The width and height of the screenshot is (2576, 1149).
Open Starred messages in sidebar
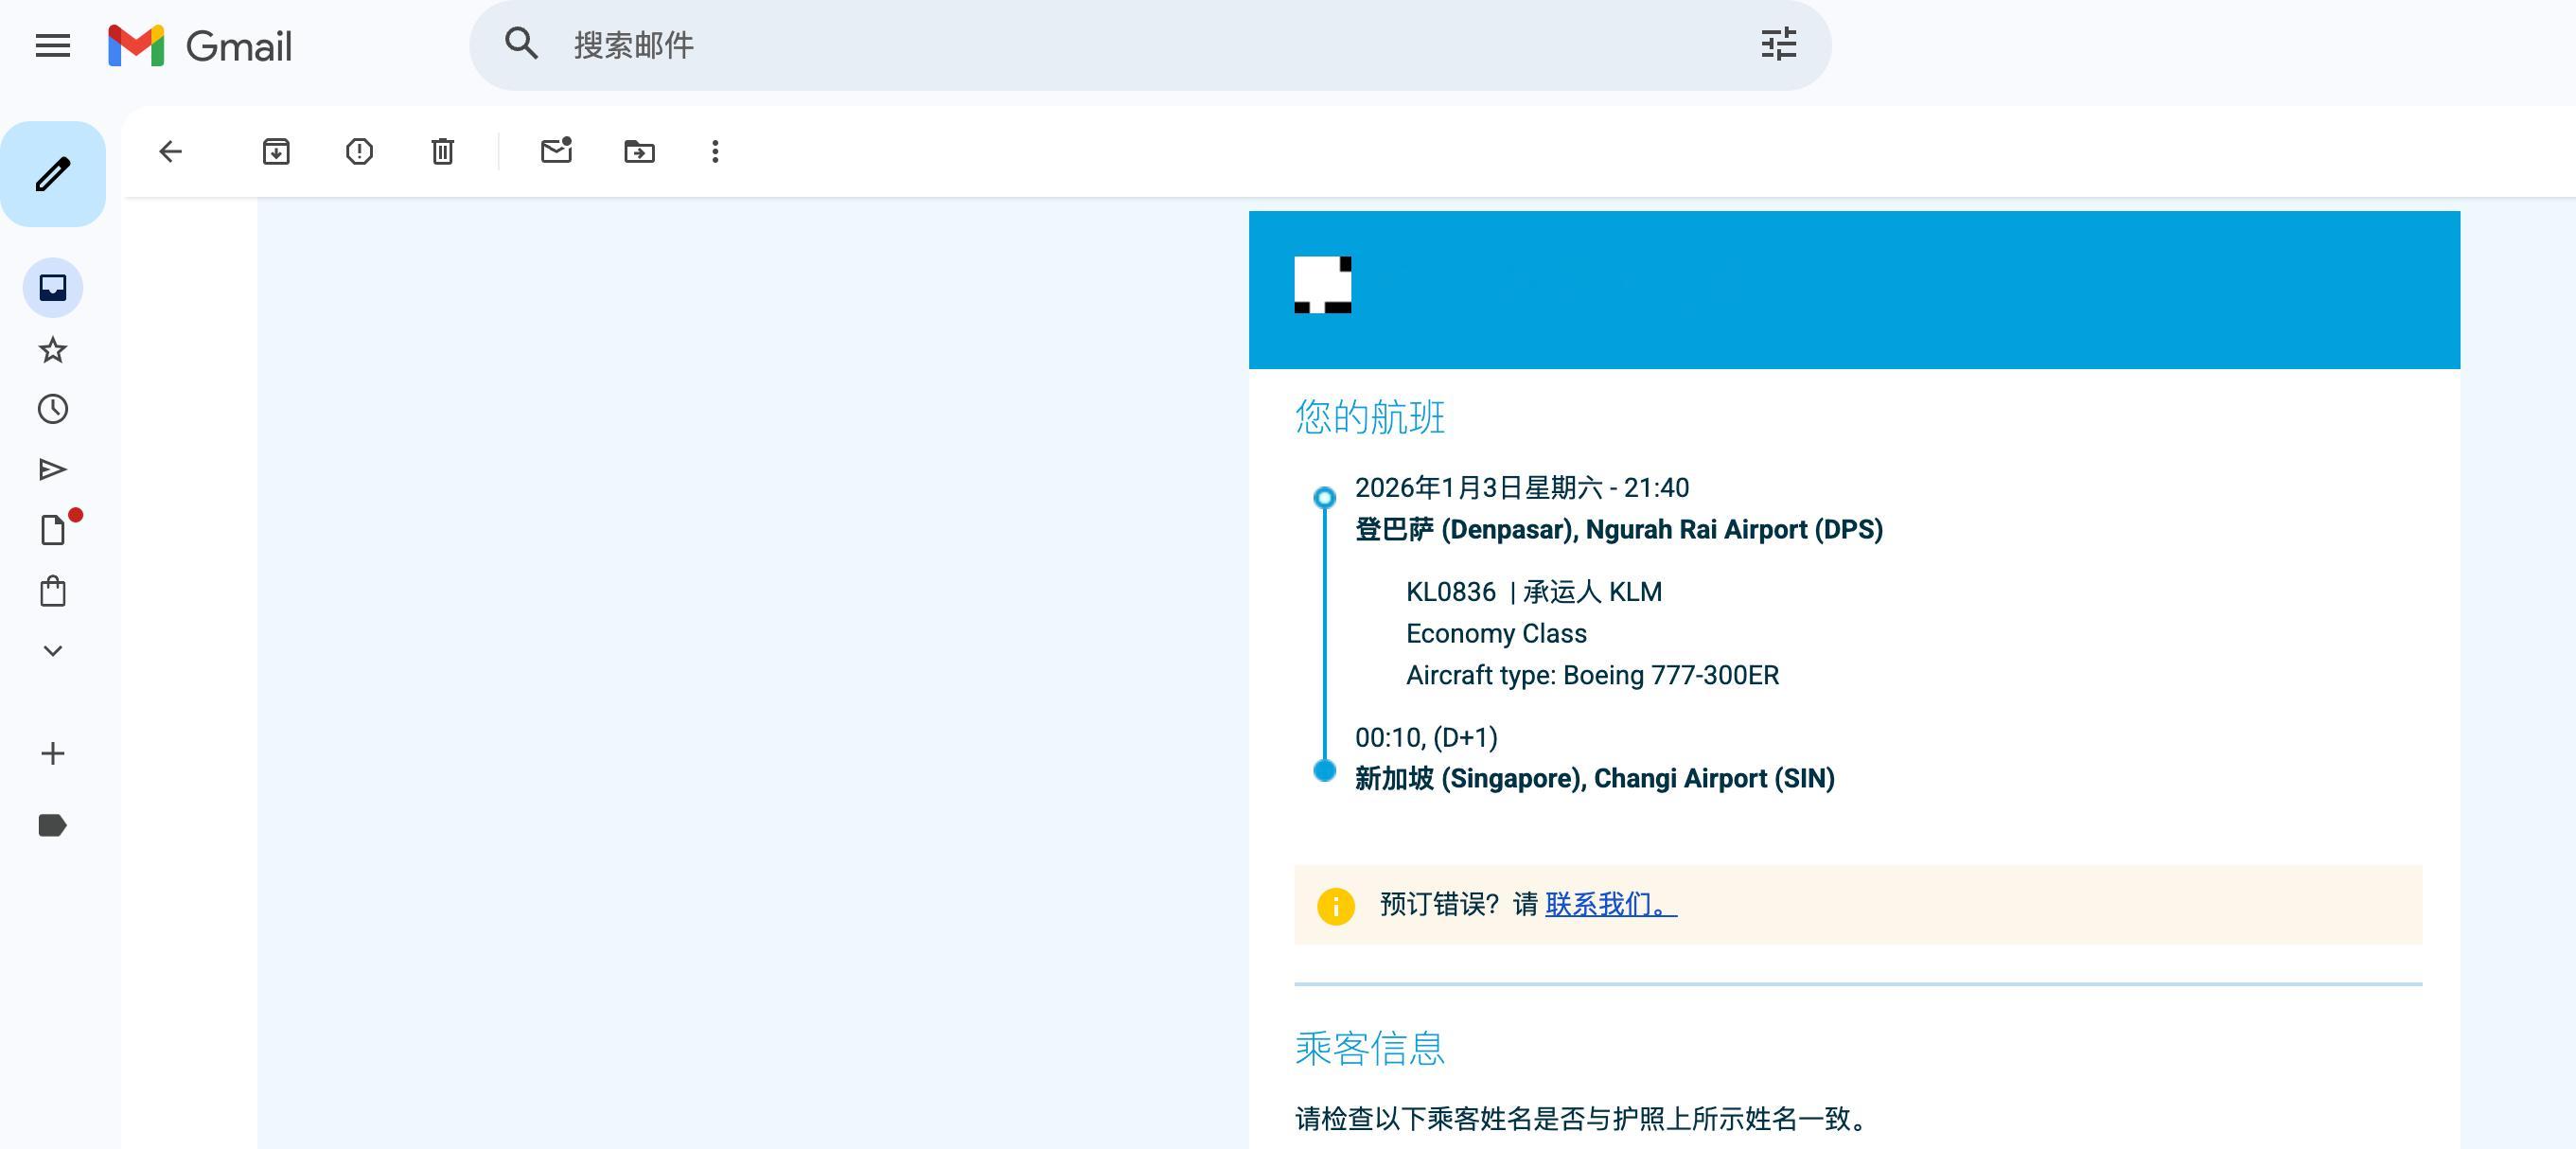[x=53, y=350]
